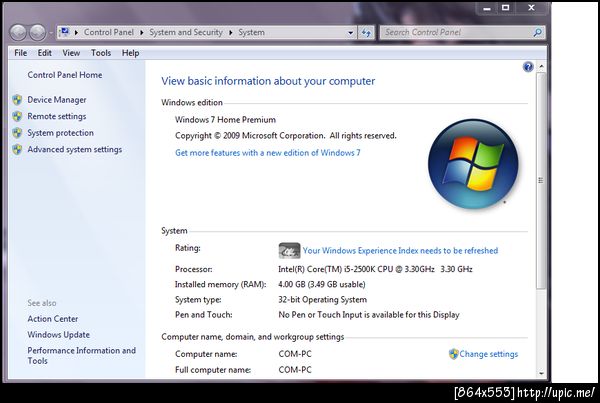Open Device Manager link

pyautogui.click(x=57, y=100)
